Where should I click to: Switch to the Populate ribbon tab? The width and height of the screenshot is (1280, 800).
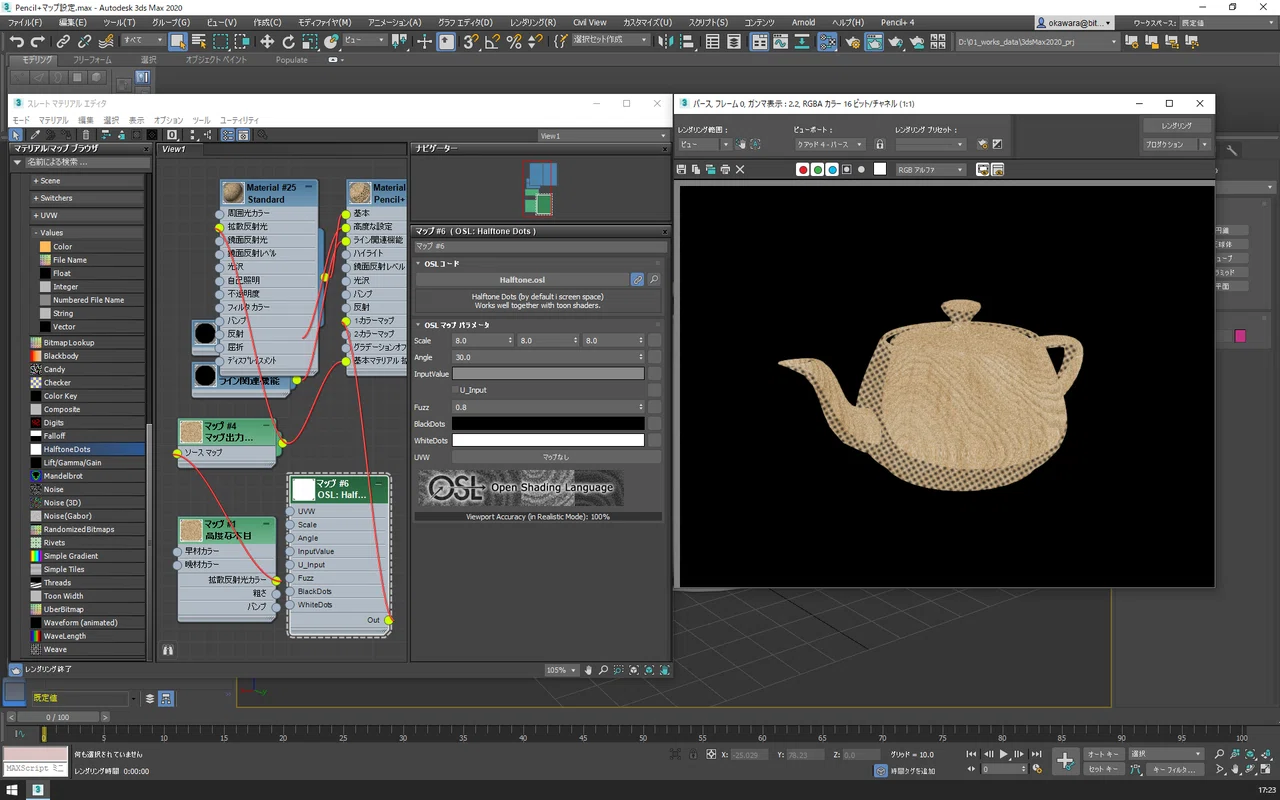click(x=292, y=60)
